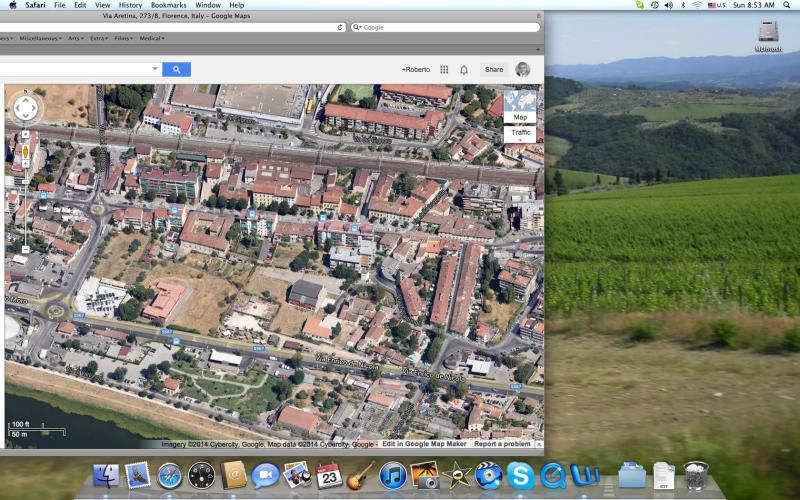Screen dimensions: 800x500
Task: Open the Google apps grid
Action: [444, 70]
